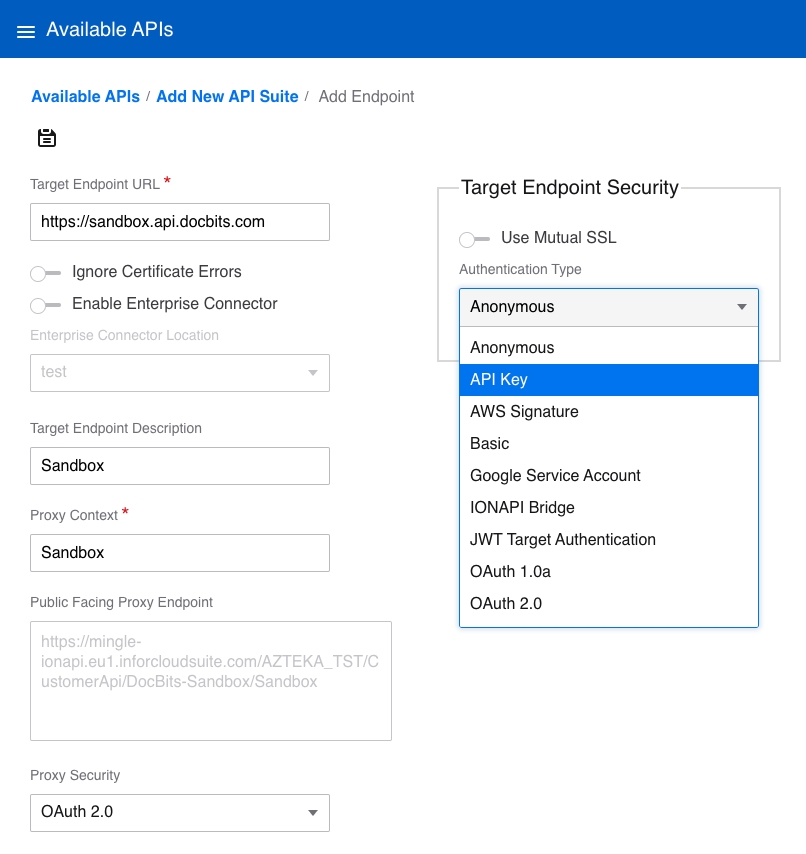Go to Available APIs breadcrumb link
Viewport: 806px width, 854px height.
click(85, 97)
